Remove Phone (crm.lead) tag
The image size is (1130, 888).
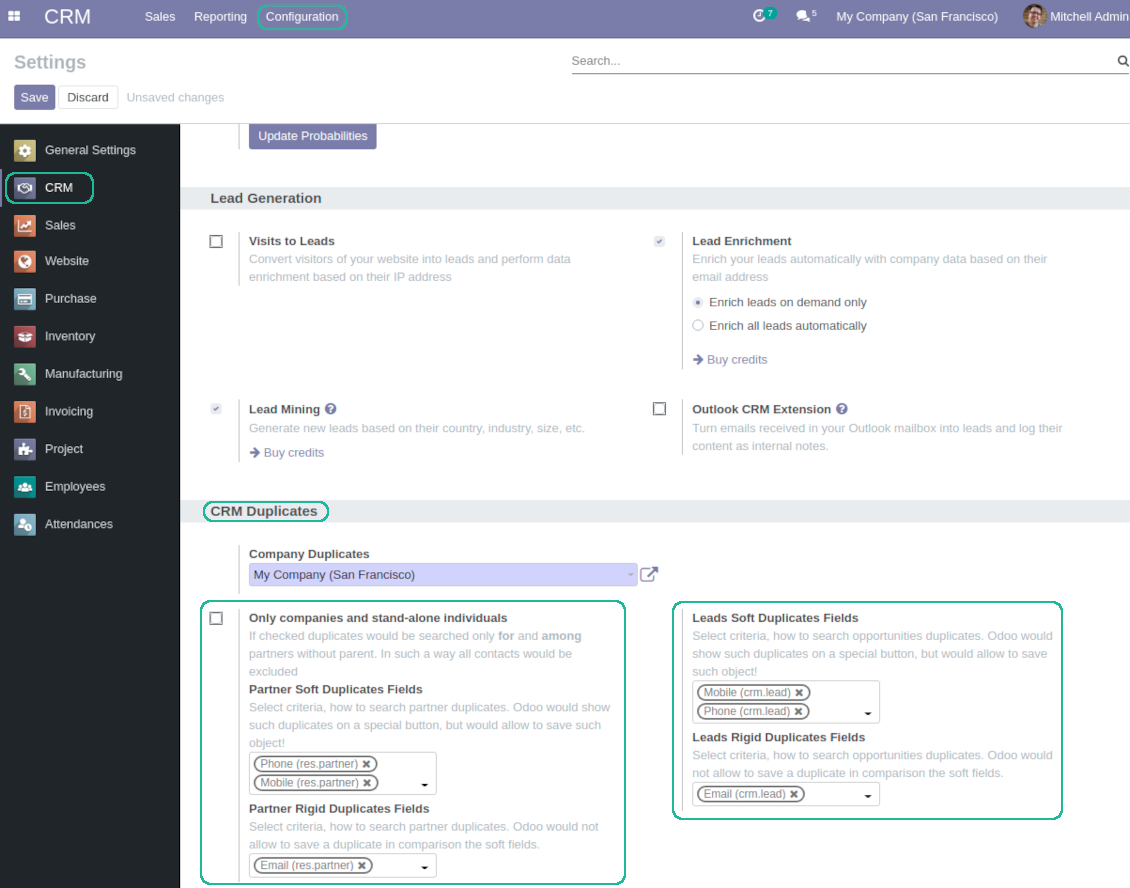click(798, 711)
